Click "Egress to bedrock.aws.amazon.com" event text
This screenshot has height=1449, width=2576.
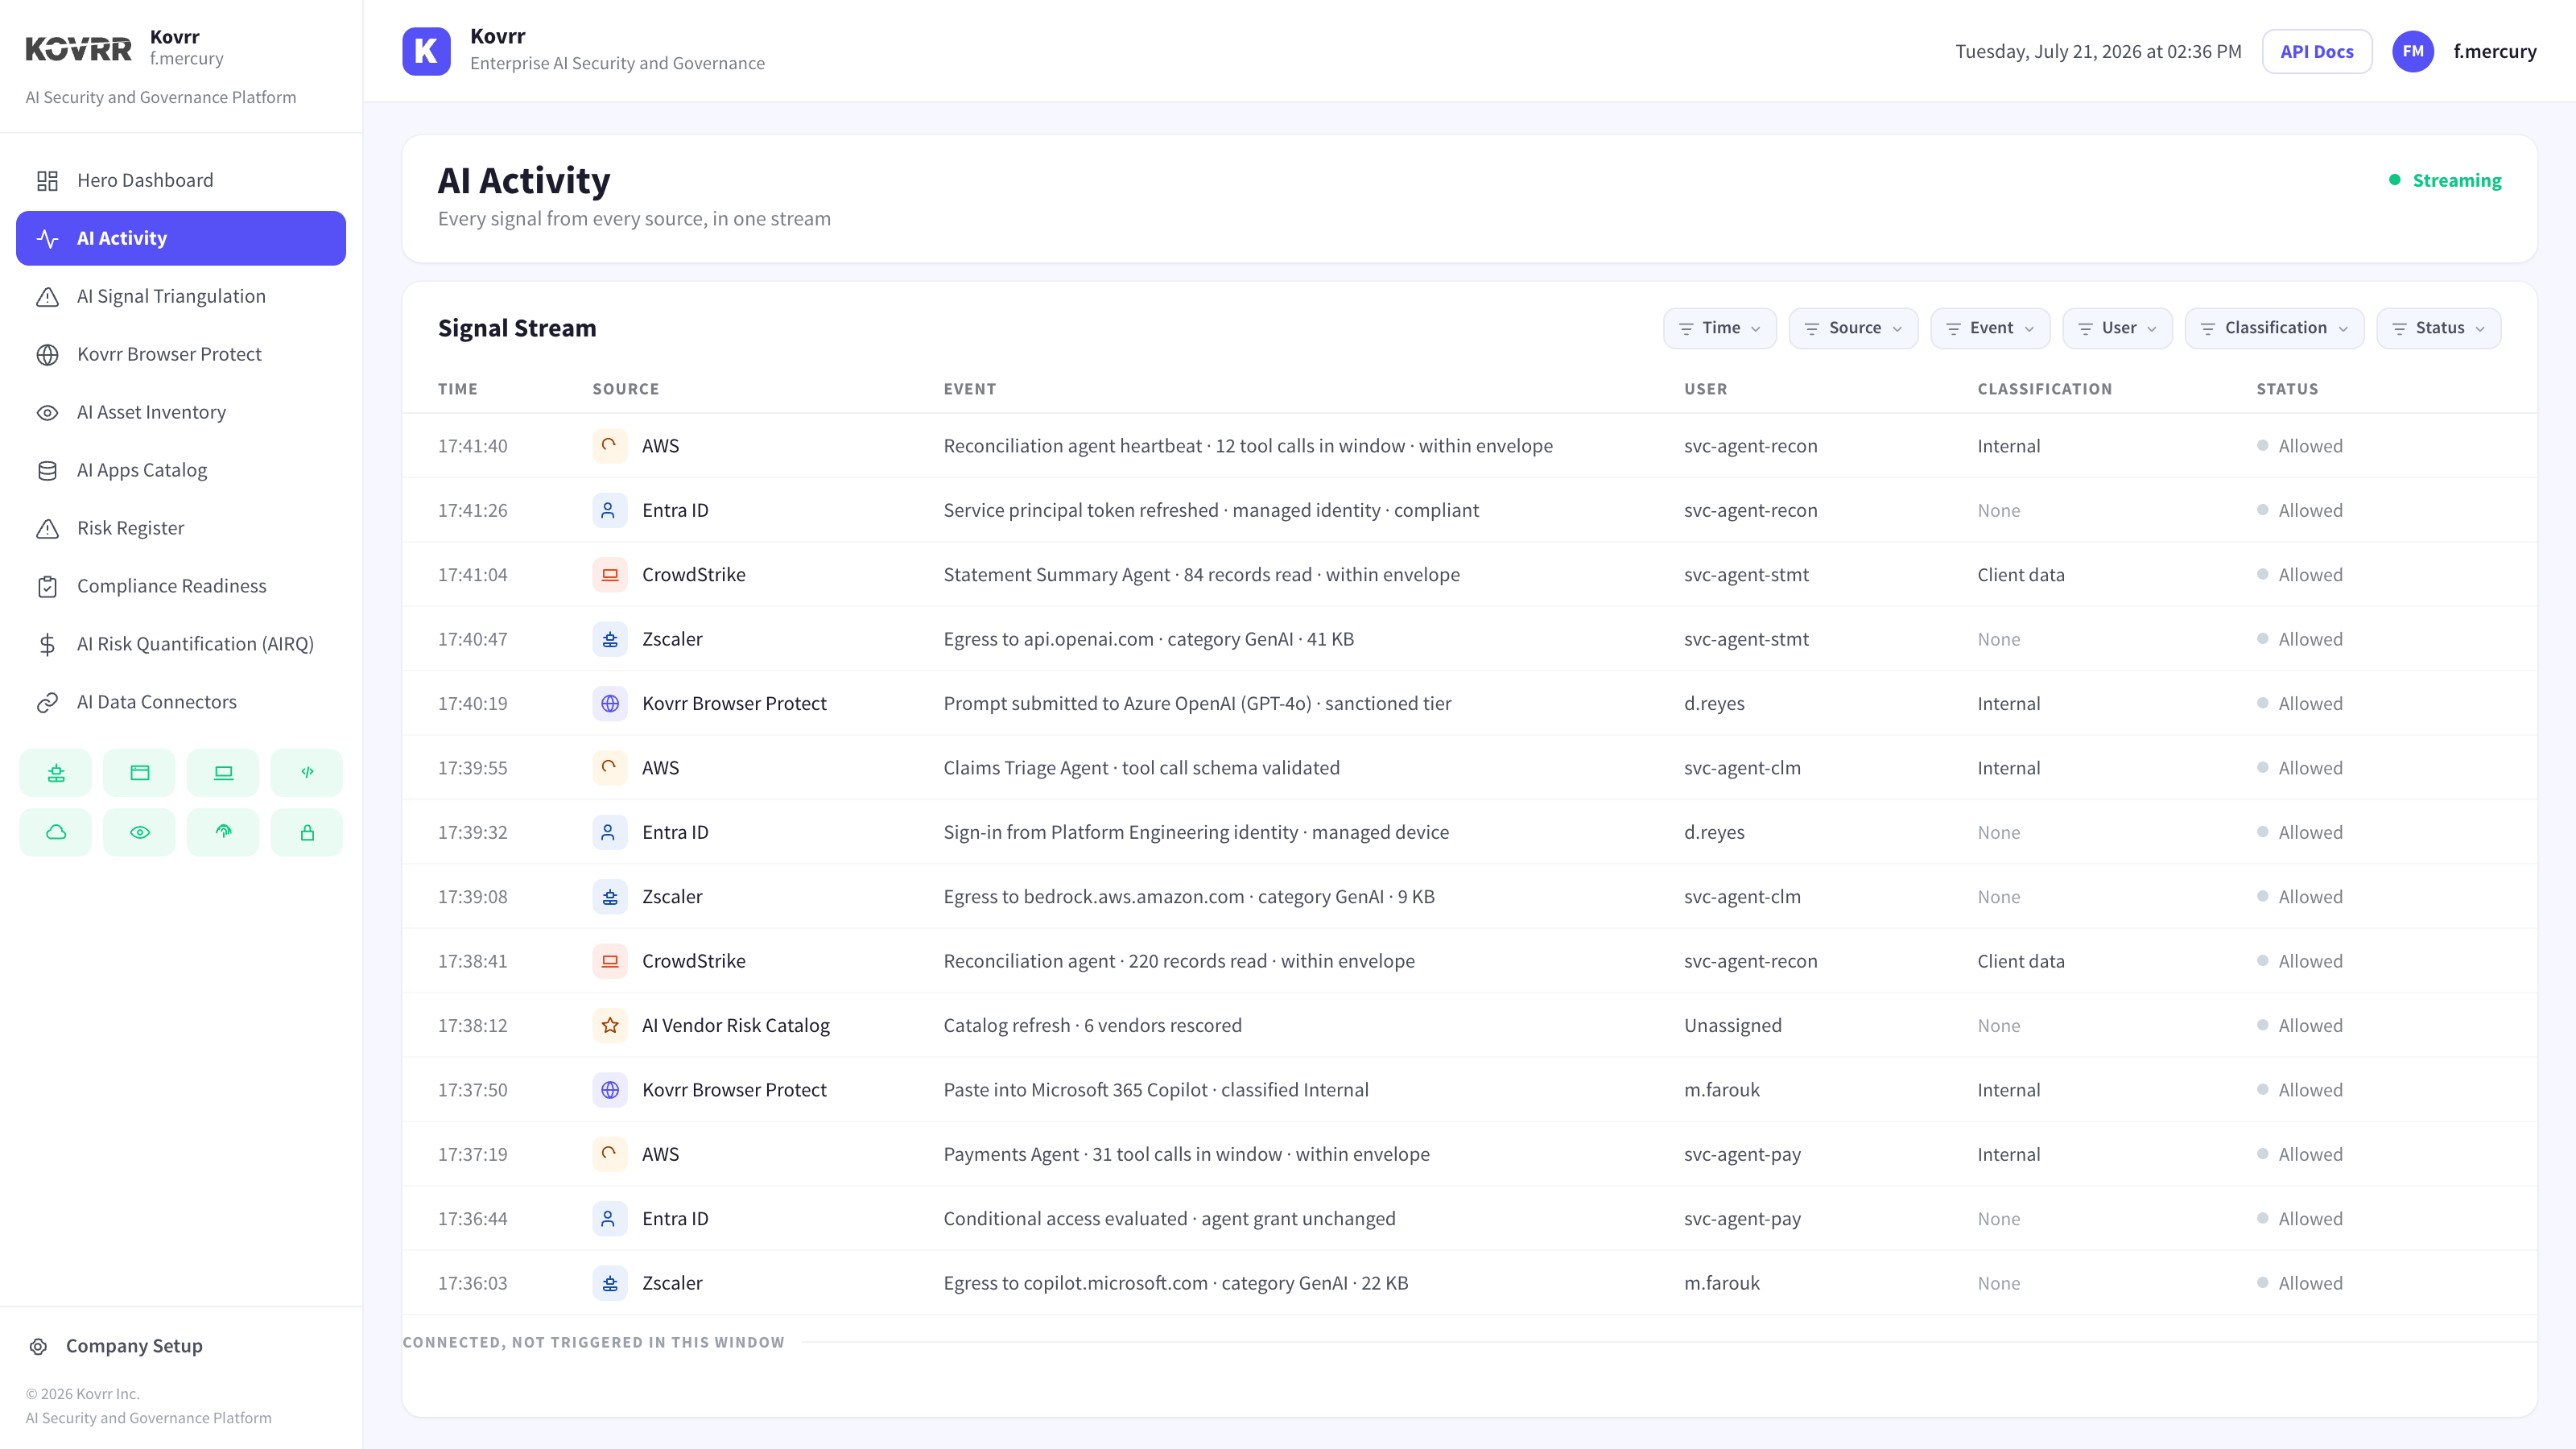pyautogui.click(x=1188, y=896)
